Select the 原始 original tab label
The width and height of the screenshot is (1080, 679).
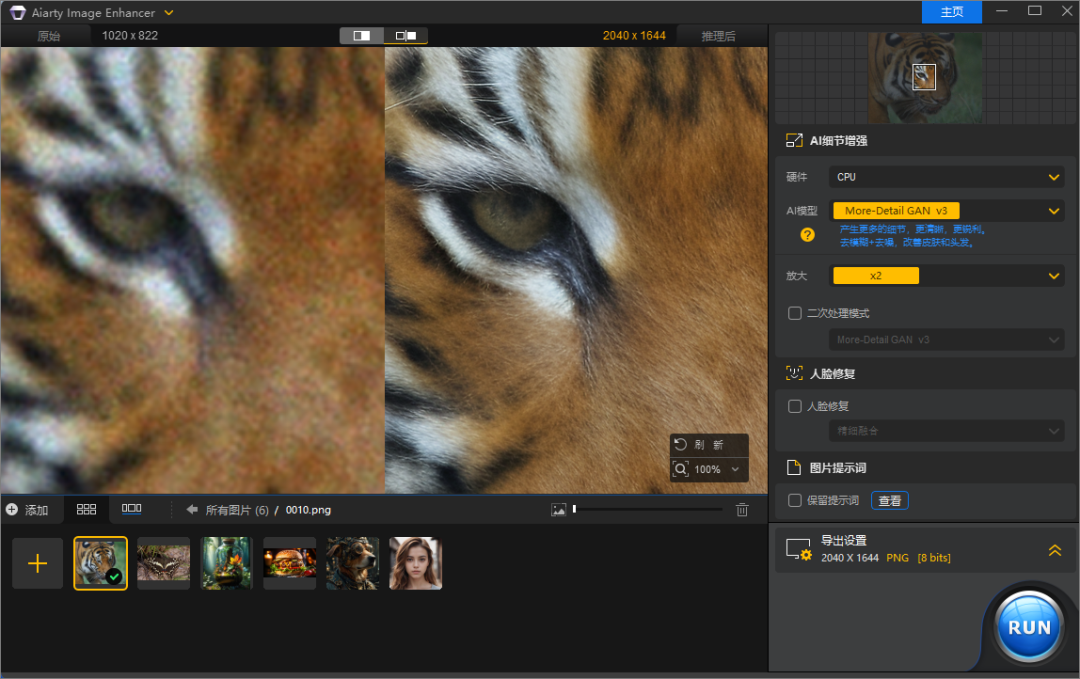pos(48,36)
